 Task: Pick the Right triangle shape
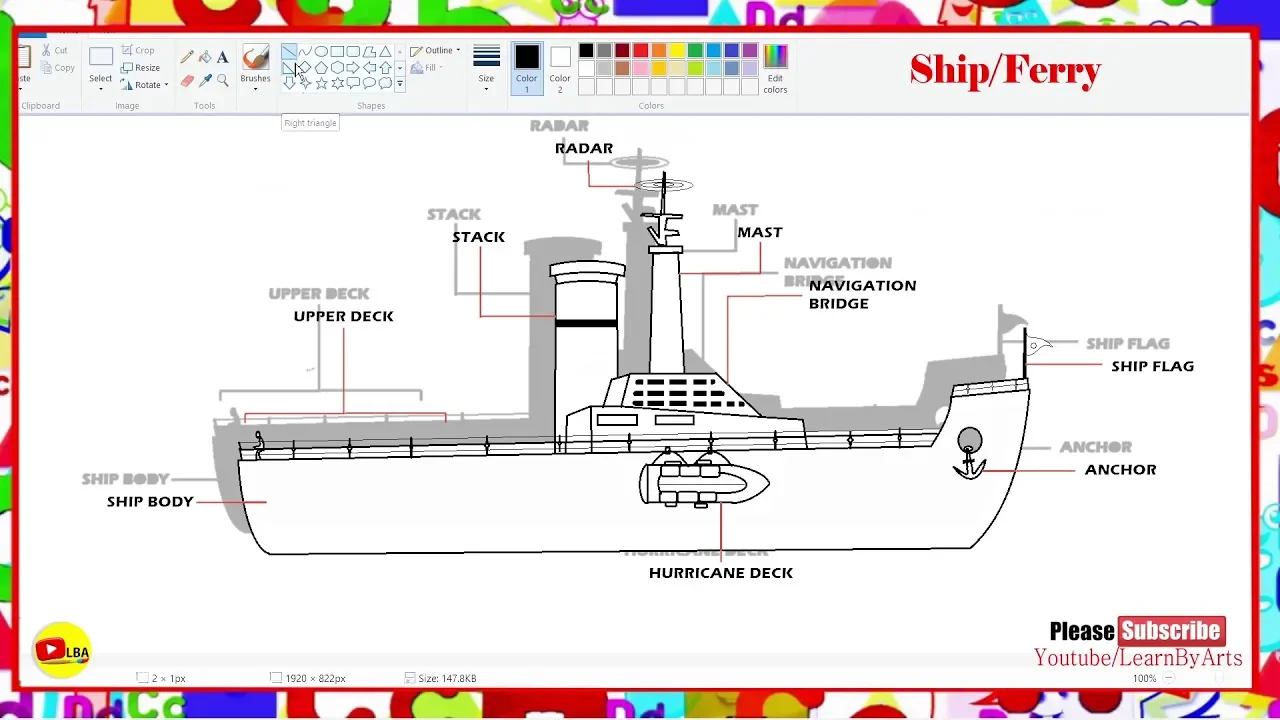(289, 68)
